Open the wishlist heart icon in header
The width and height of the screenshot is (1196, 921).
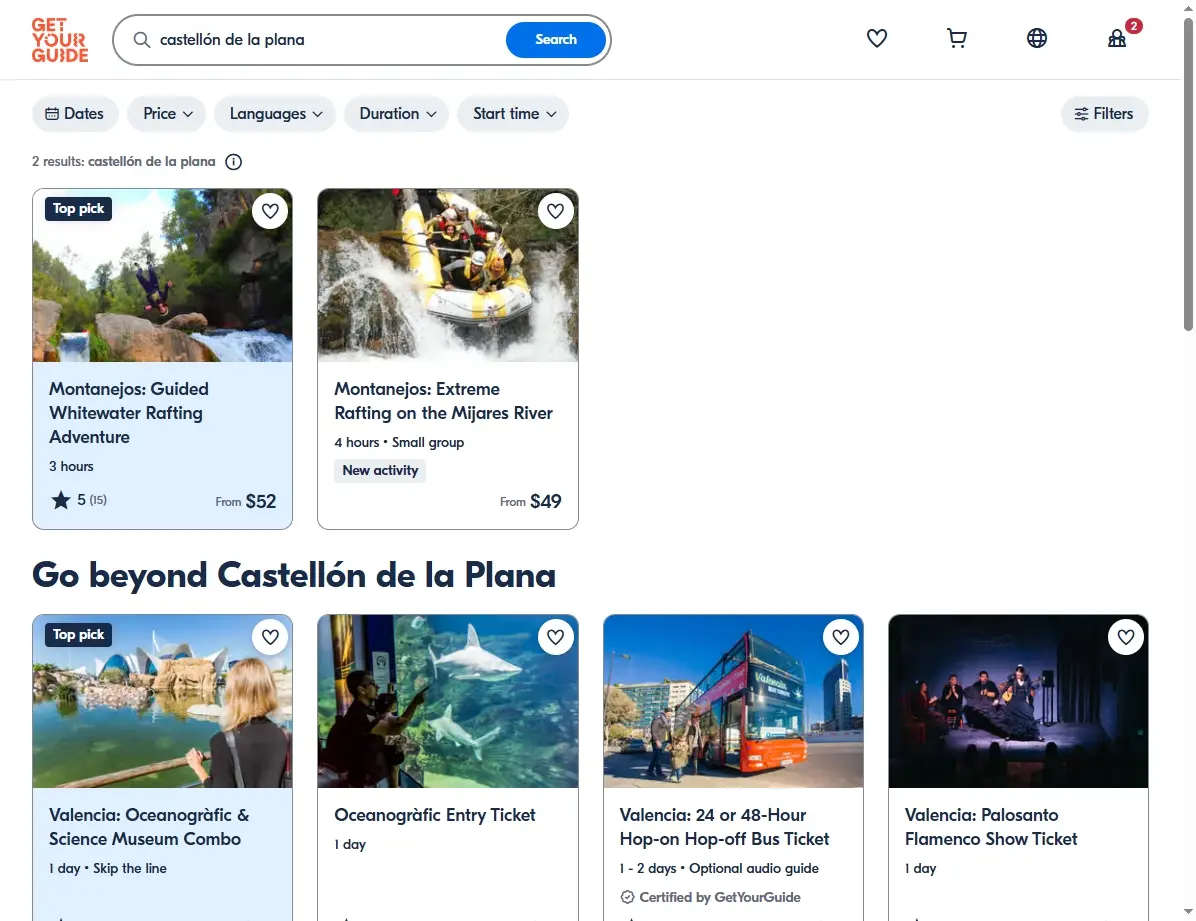(x=876, y=38)
